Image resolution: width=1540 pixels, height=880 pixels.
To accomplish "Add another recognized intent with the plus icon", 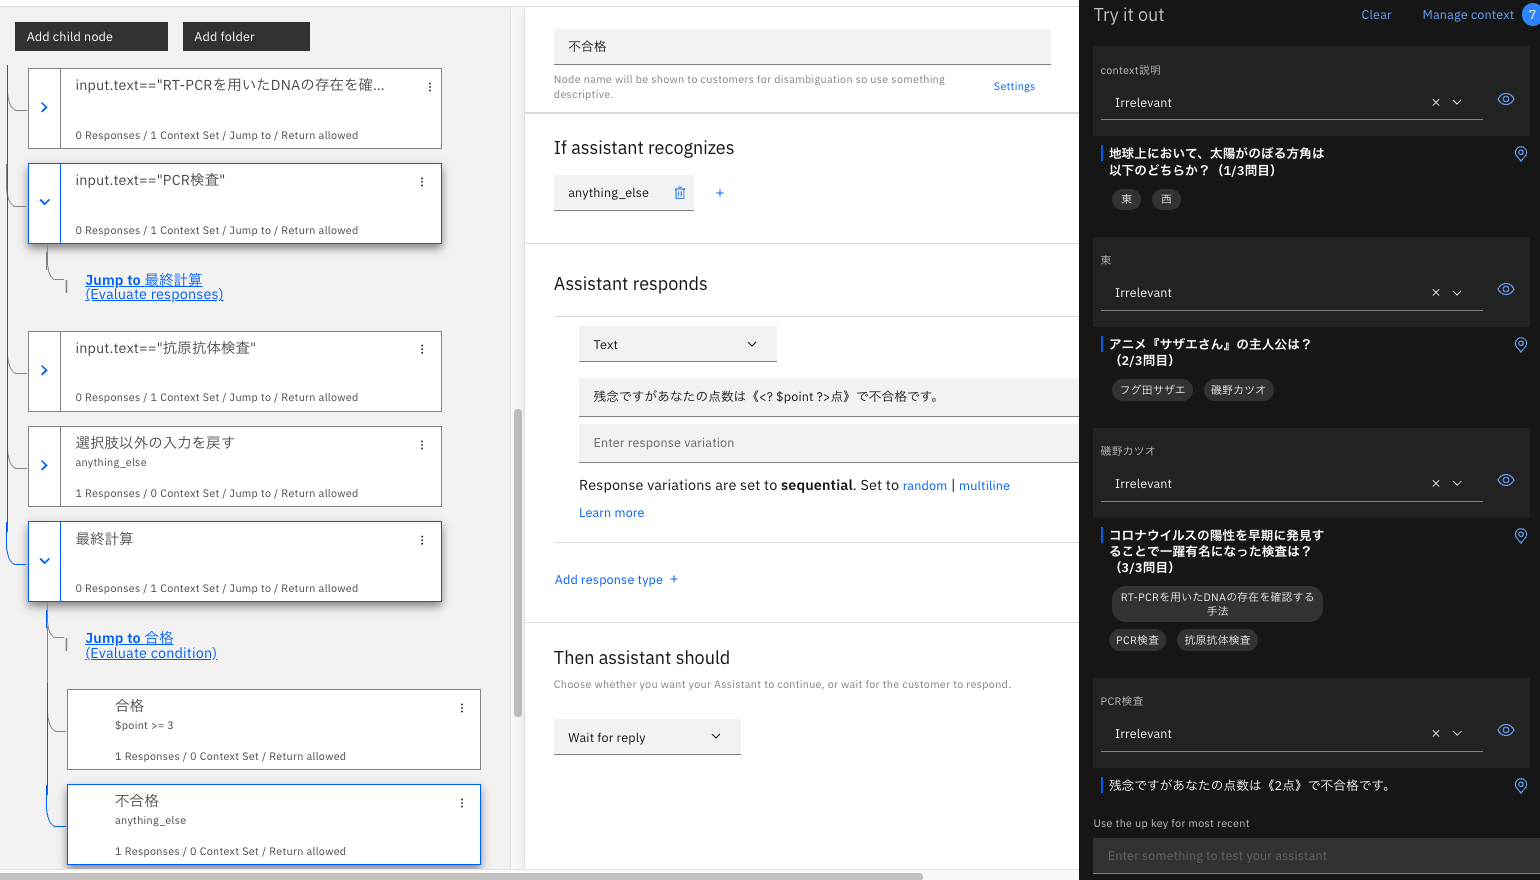I will point(719,192).
